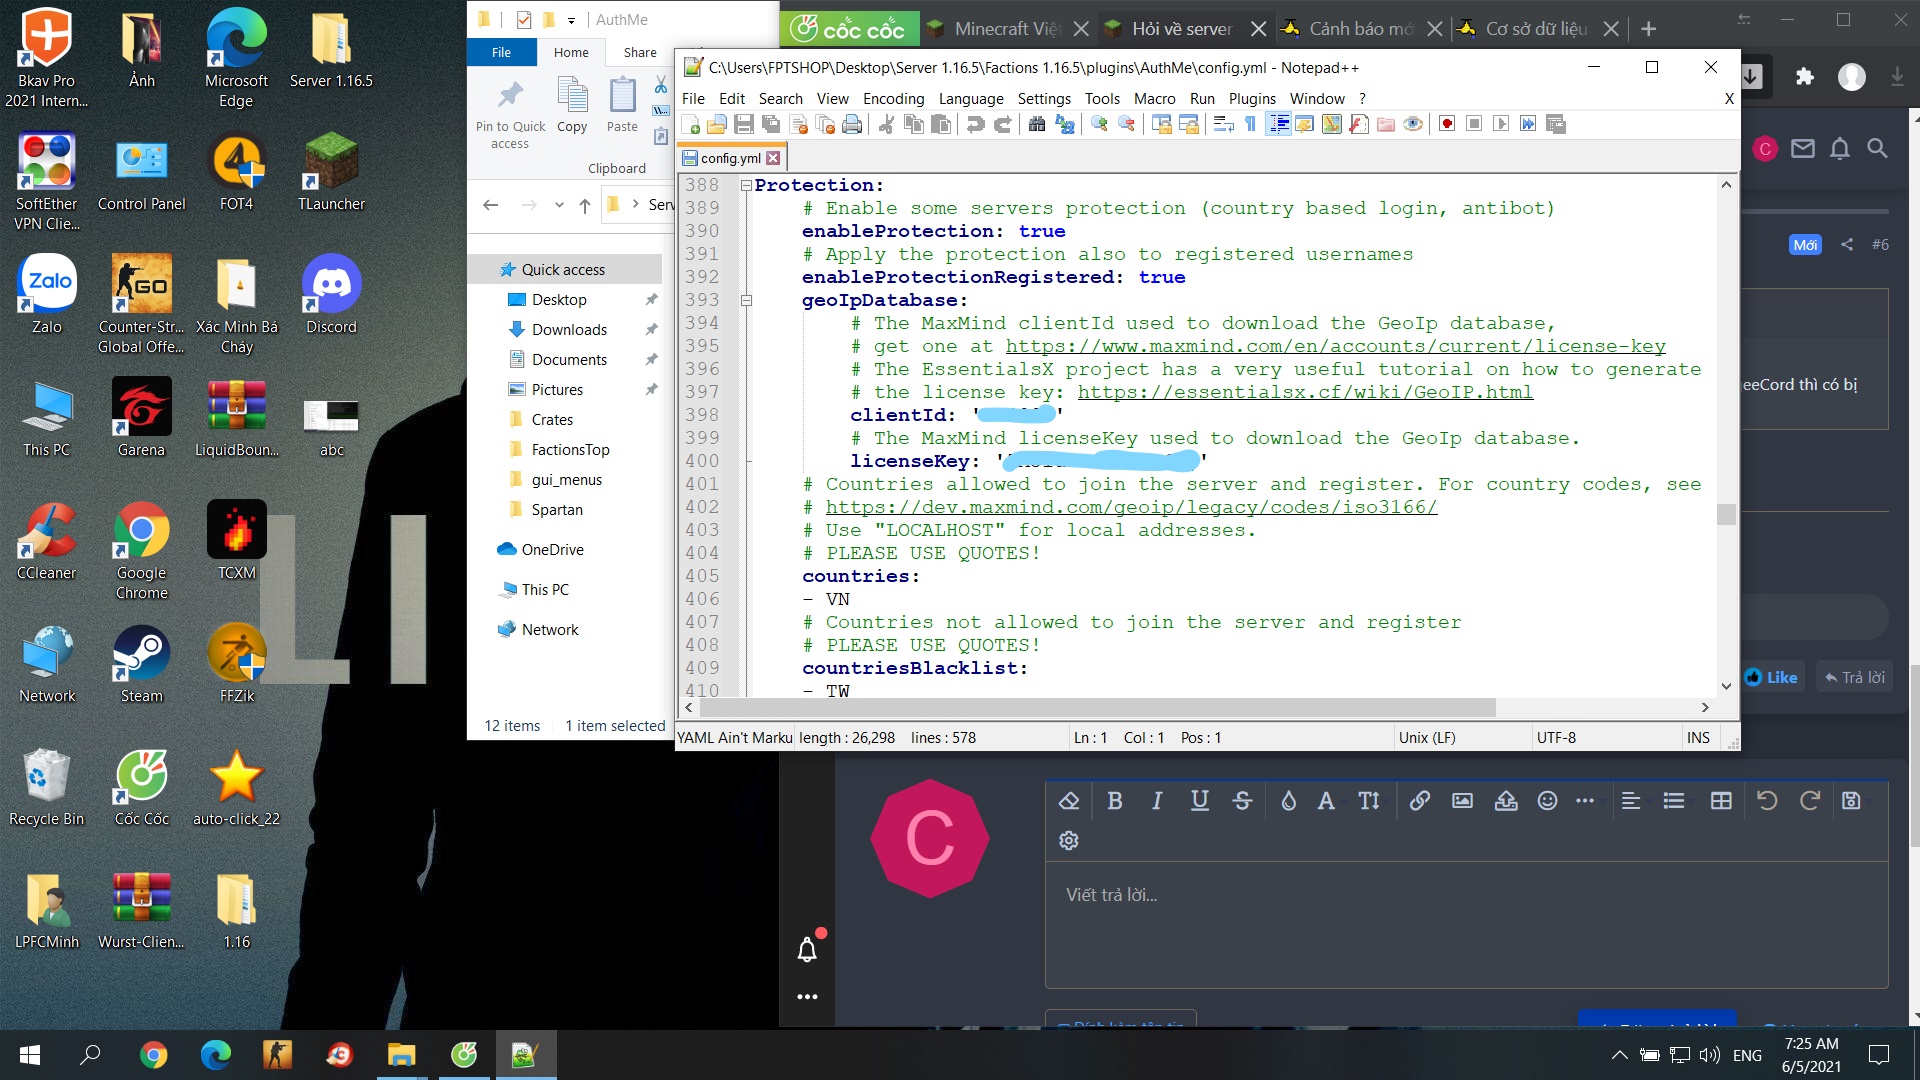Open the emoji smiley picker in the editor

click(x=1547, y=800)
